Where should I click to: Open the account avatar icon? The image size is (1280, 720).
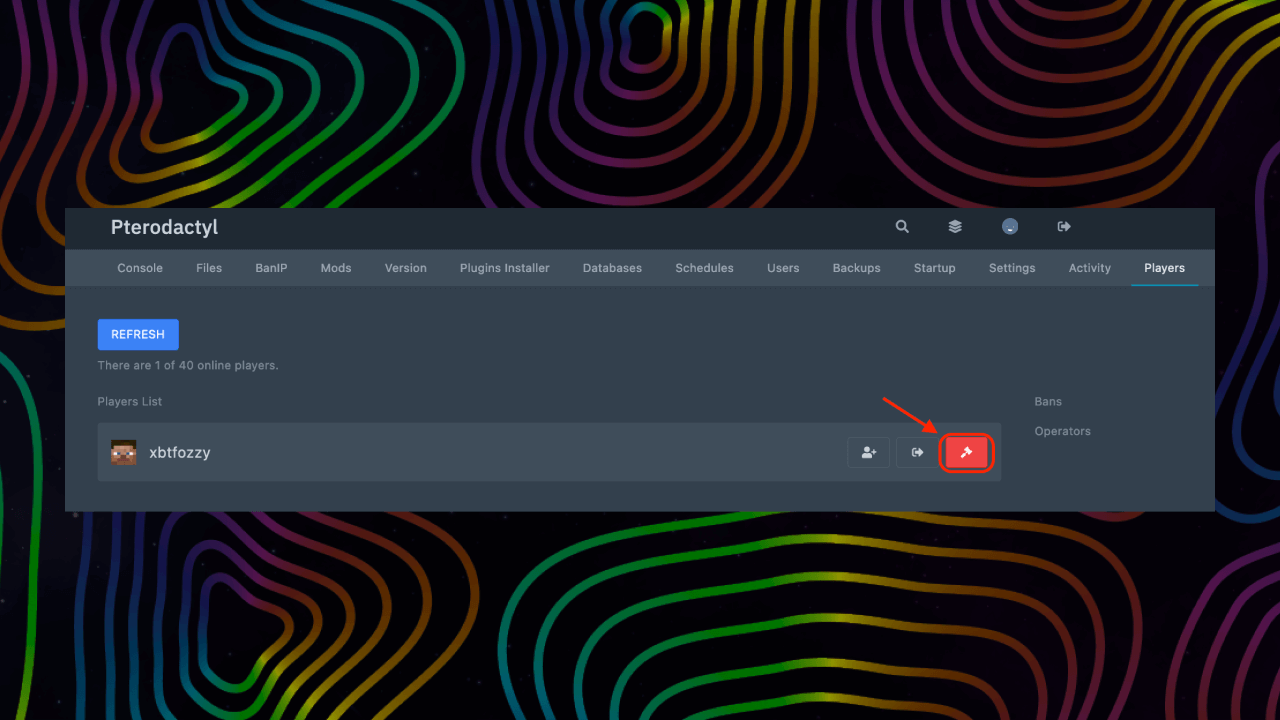1010,227
